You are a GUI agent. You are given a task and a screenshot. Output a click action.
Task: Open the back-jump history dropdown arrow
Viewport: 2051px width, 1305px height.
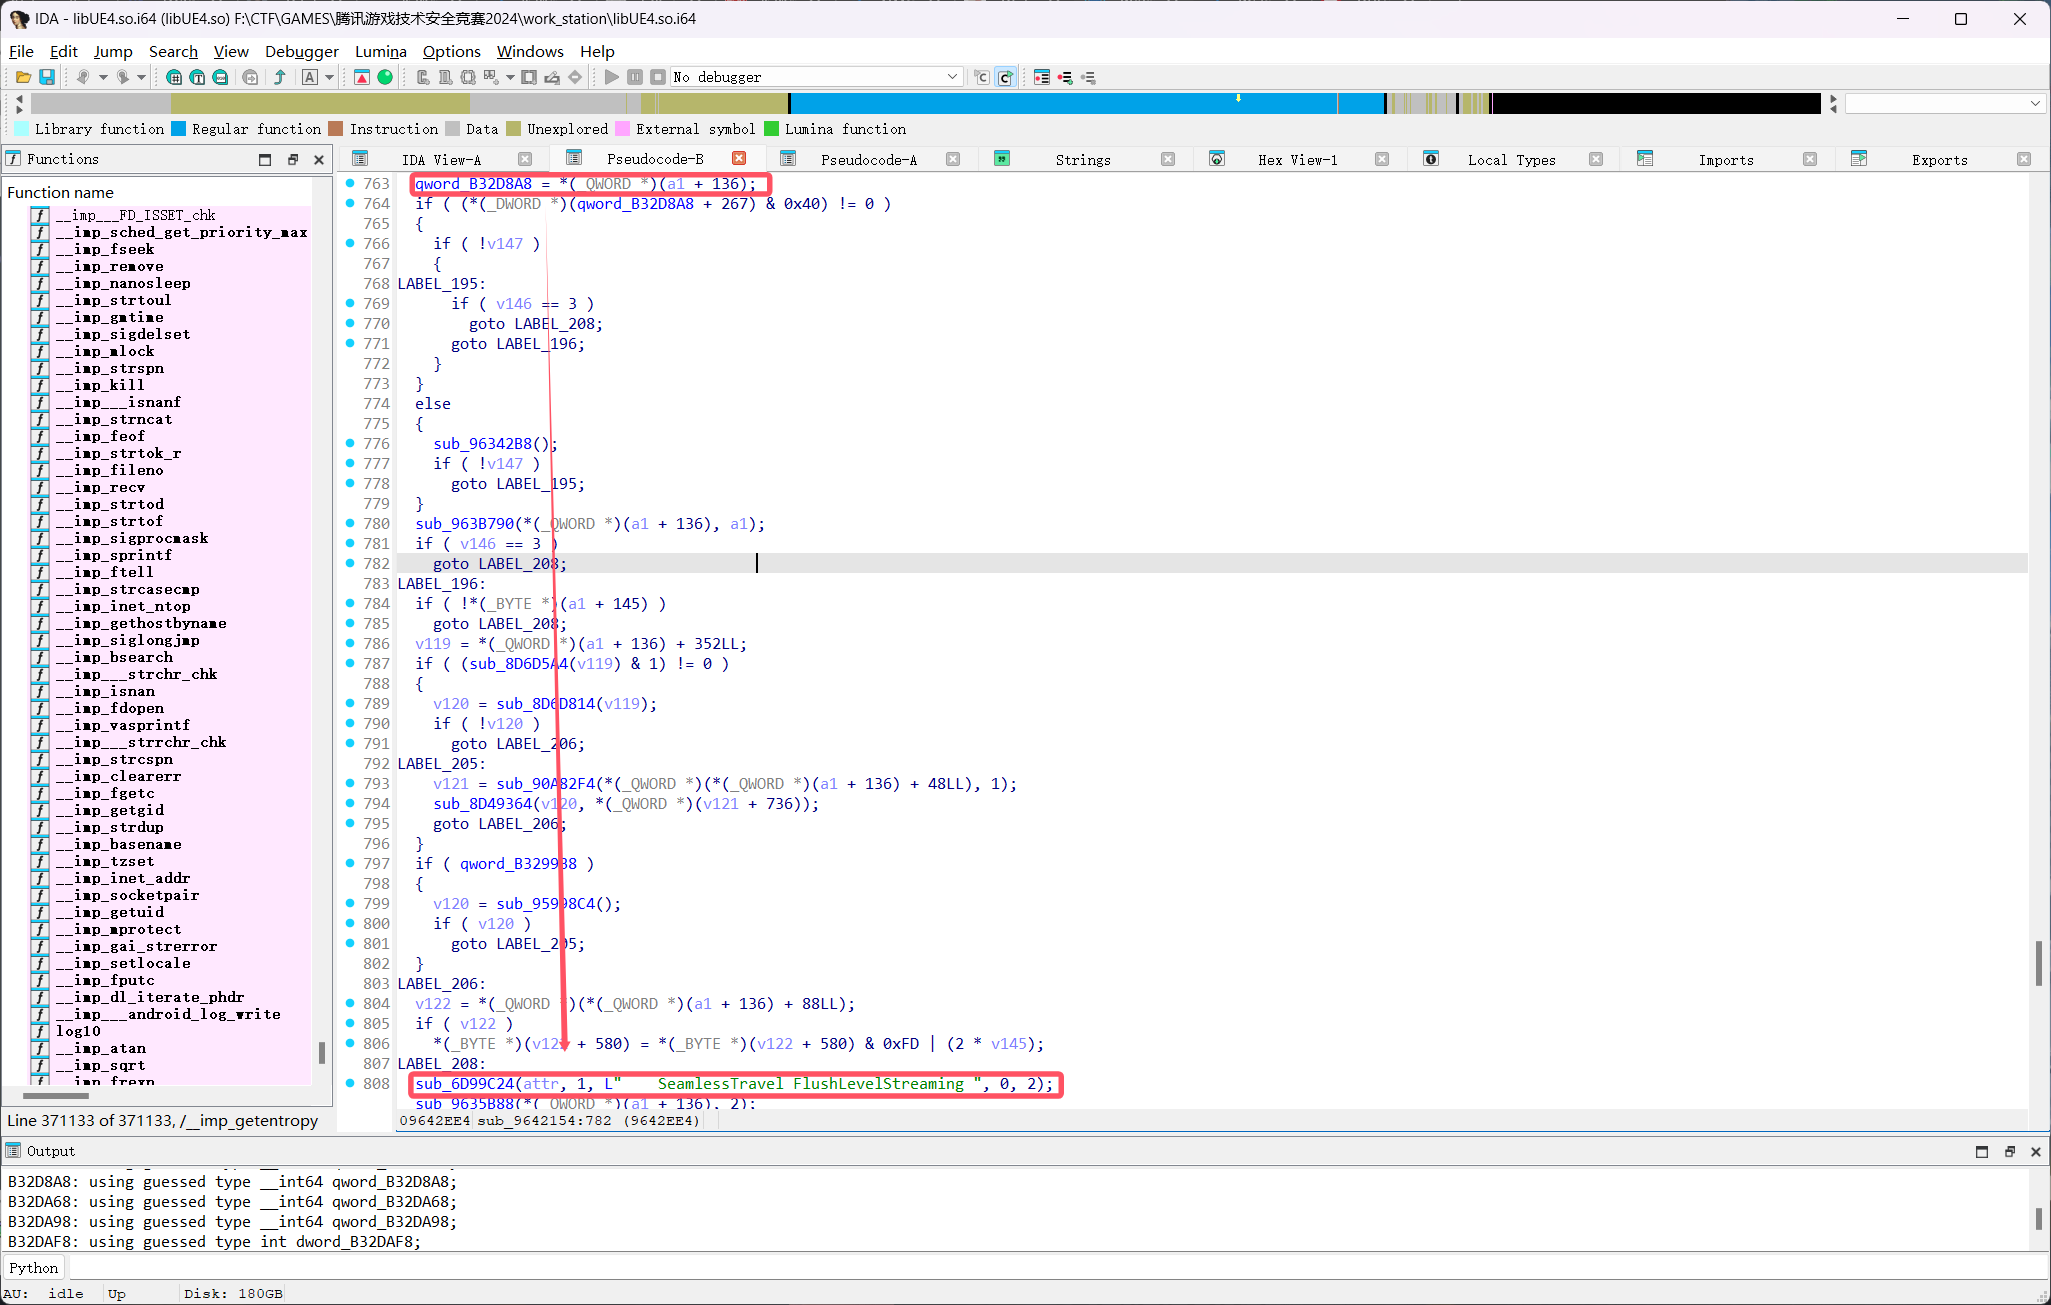[x=102, y=77]
